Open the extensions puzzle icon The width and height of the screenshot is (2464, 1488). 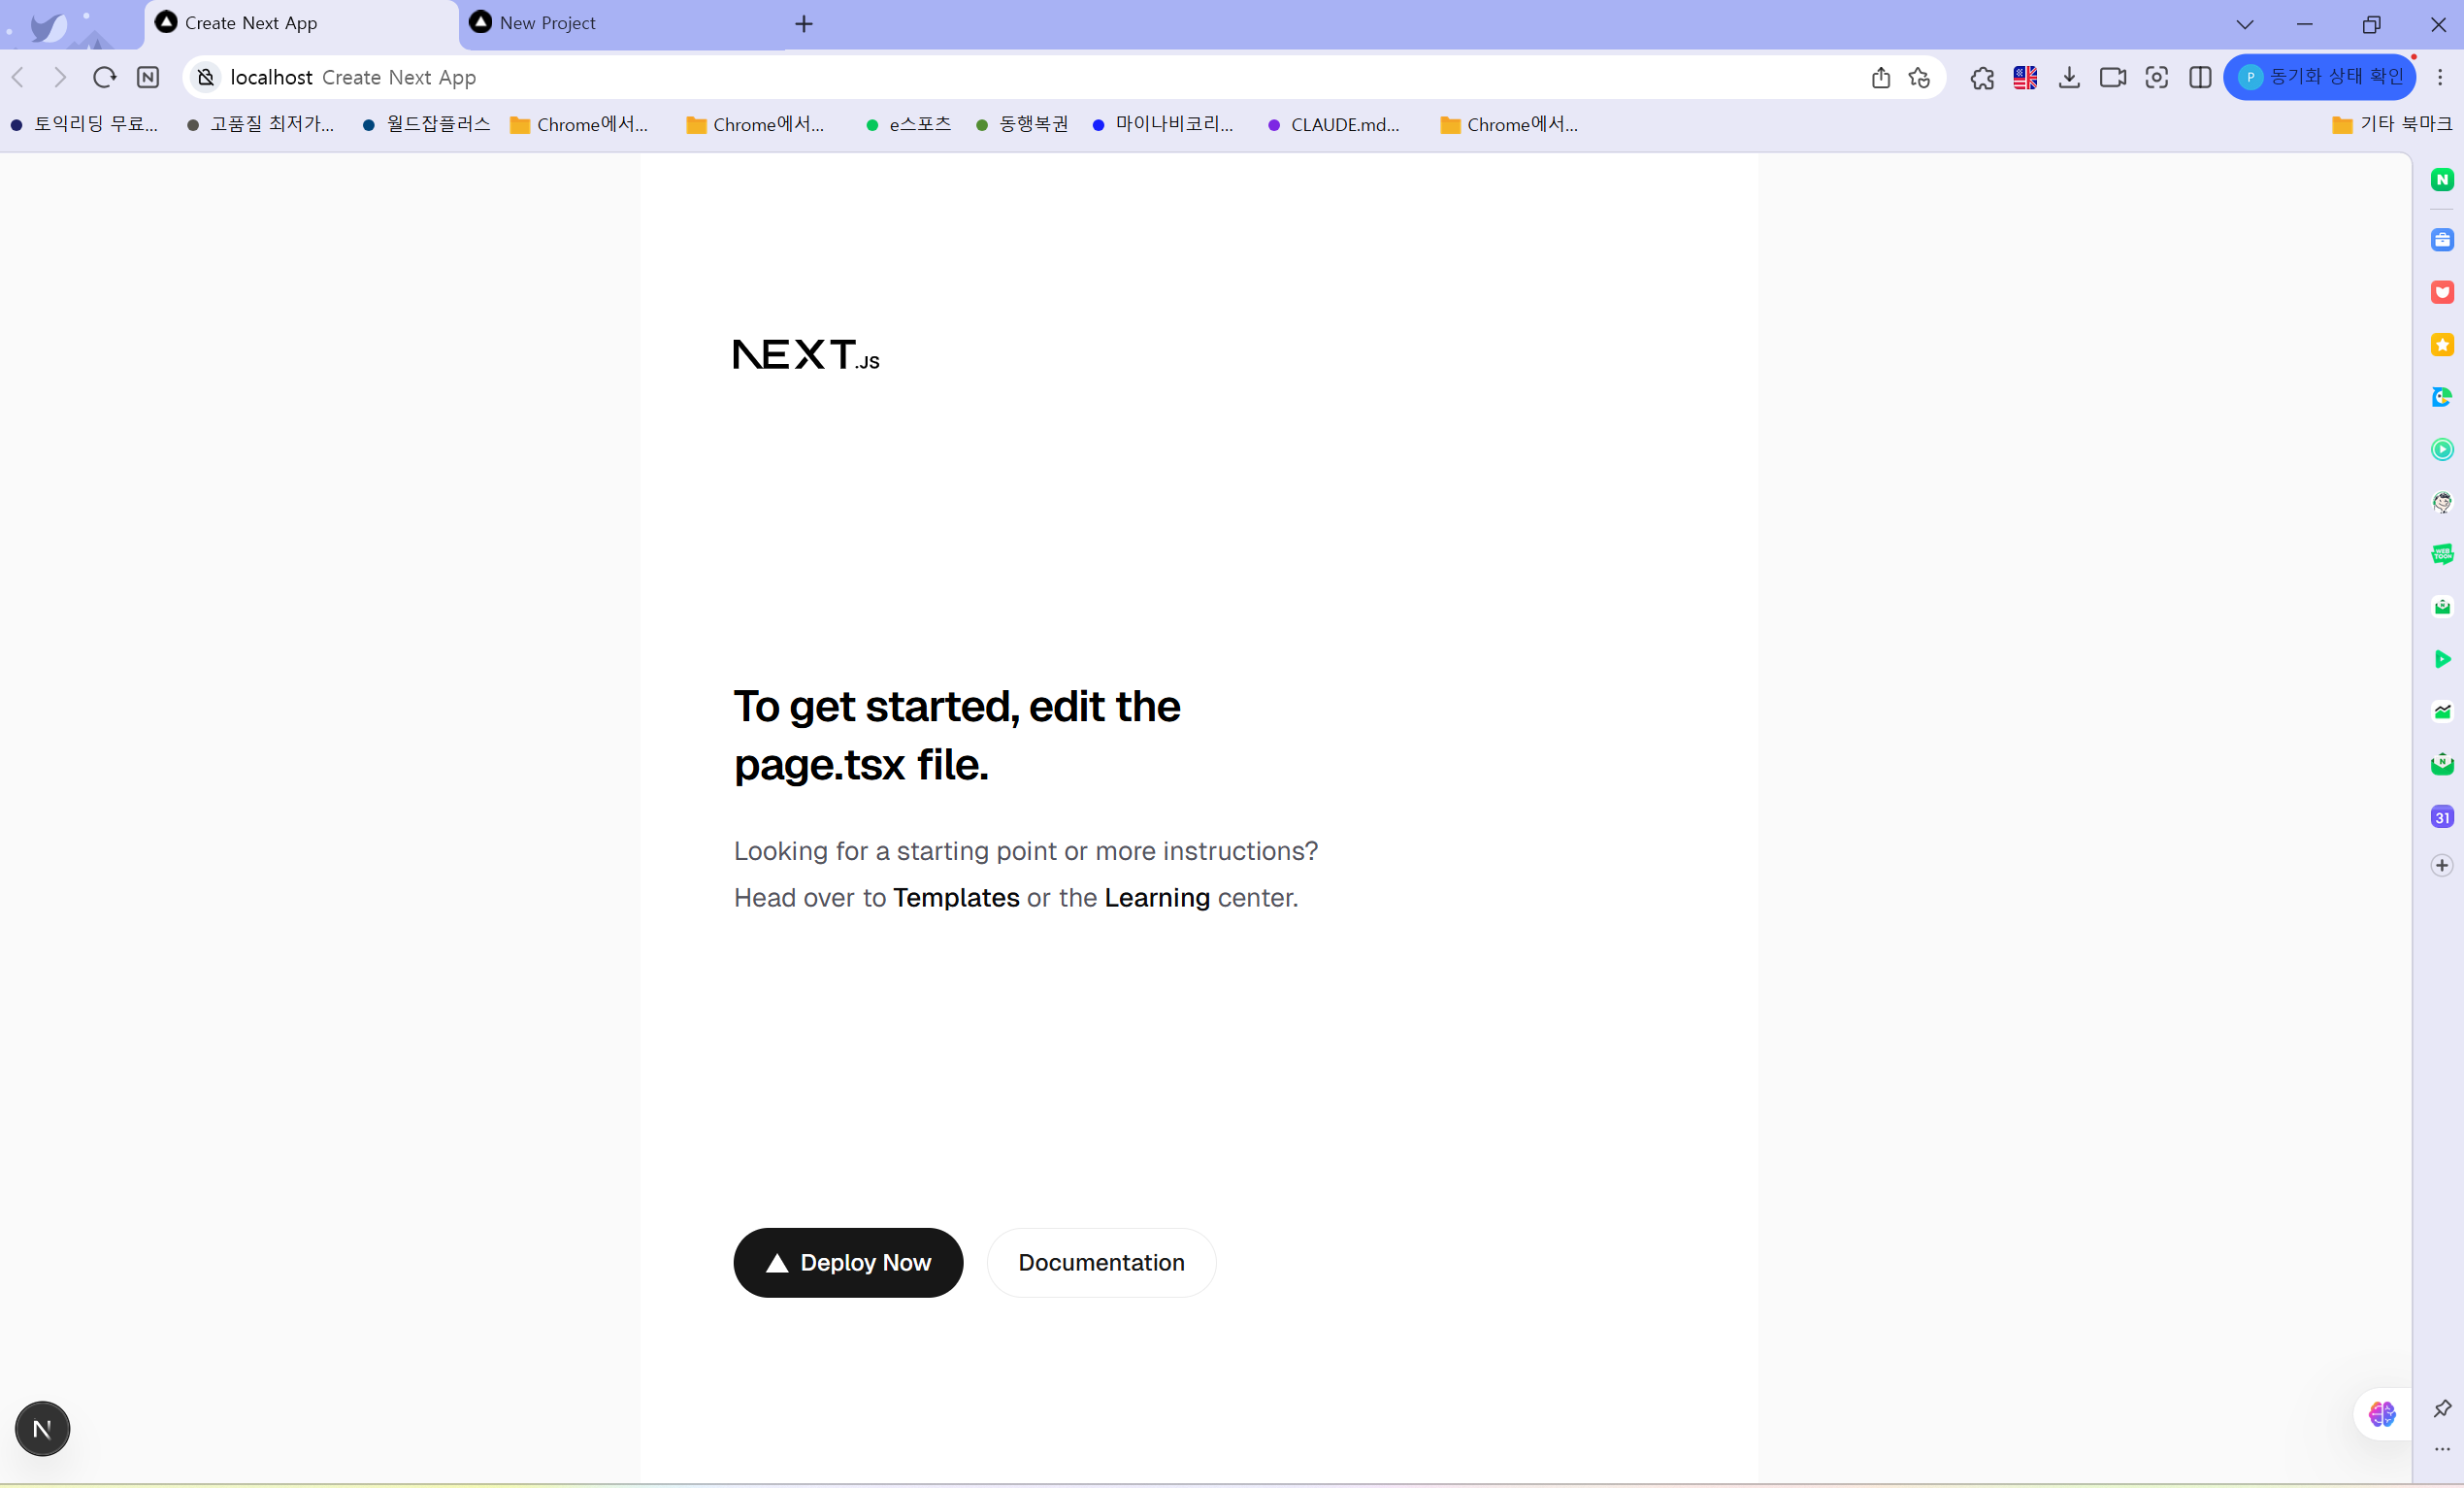click(x=1982, y=77)
